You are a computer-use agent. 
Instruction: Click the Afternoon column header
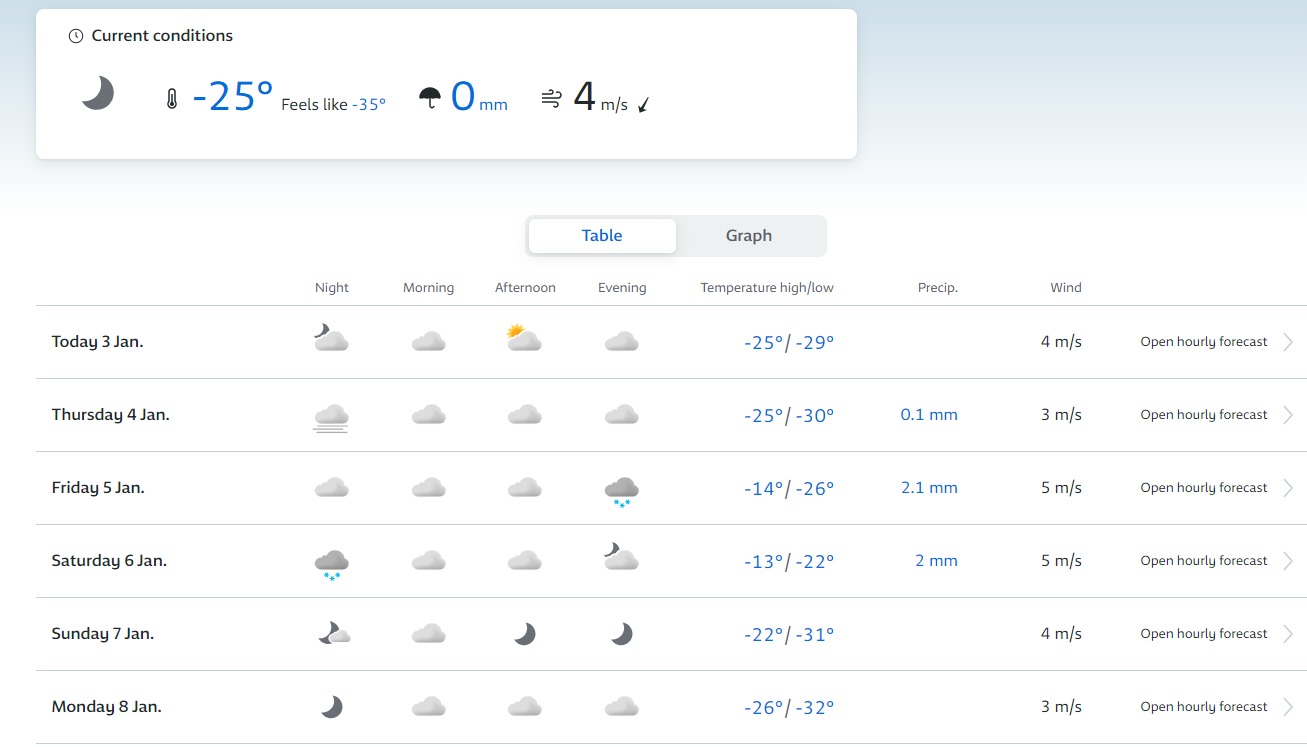point(525,288)
